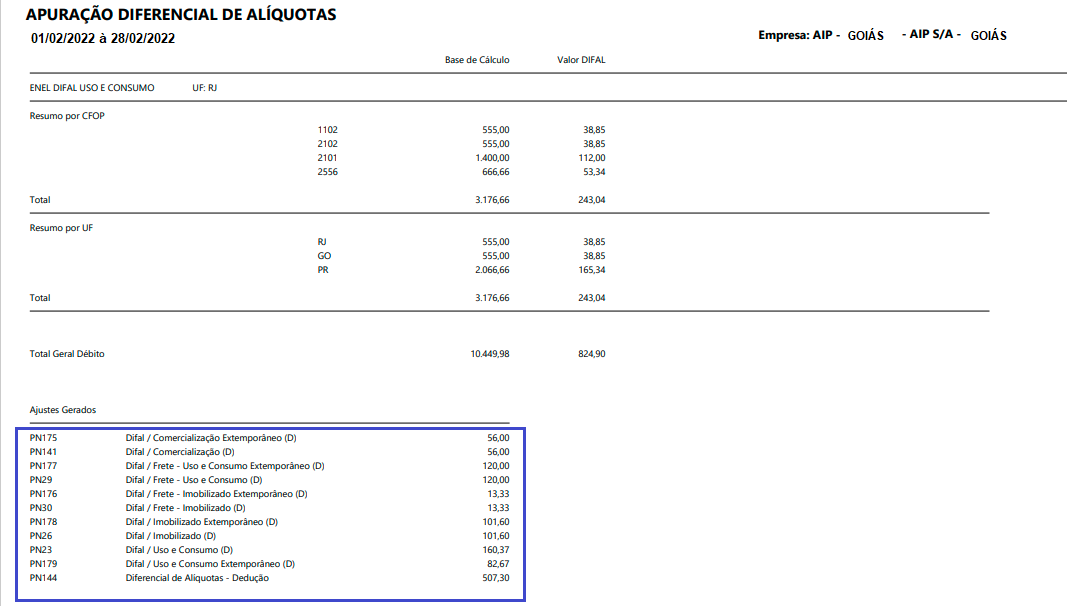
Task: Click the report title Apuração Diferencial de Alíquotas
Action: tap(181, 14)
